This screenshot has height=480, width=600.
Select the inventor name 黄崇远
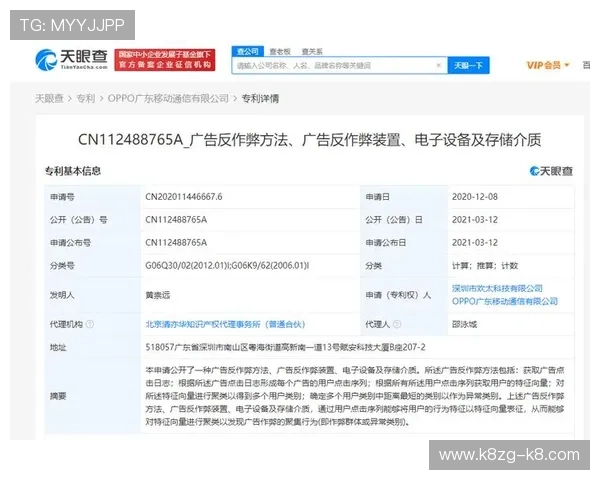click(157, 295)
